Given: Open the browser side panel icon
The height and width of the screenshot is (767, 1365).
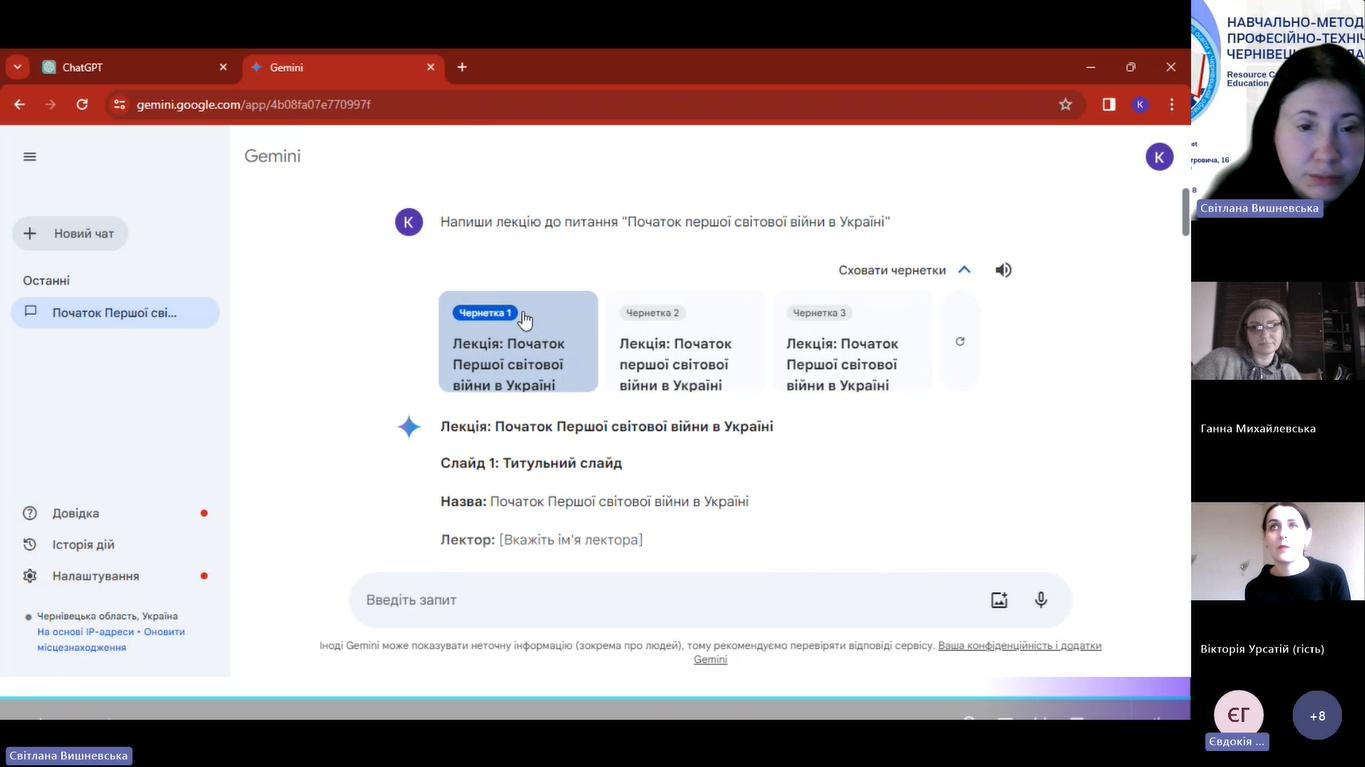Looking at the screenshot, I should coord(1109,105).
